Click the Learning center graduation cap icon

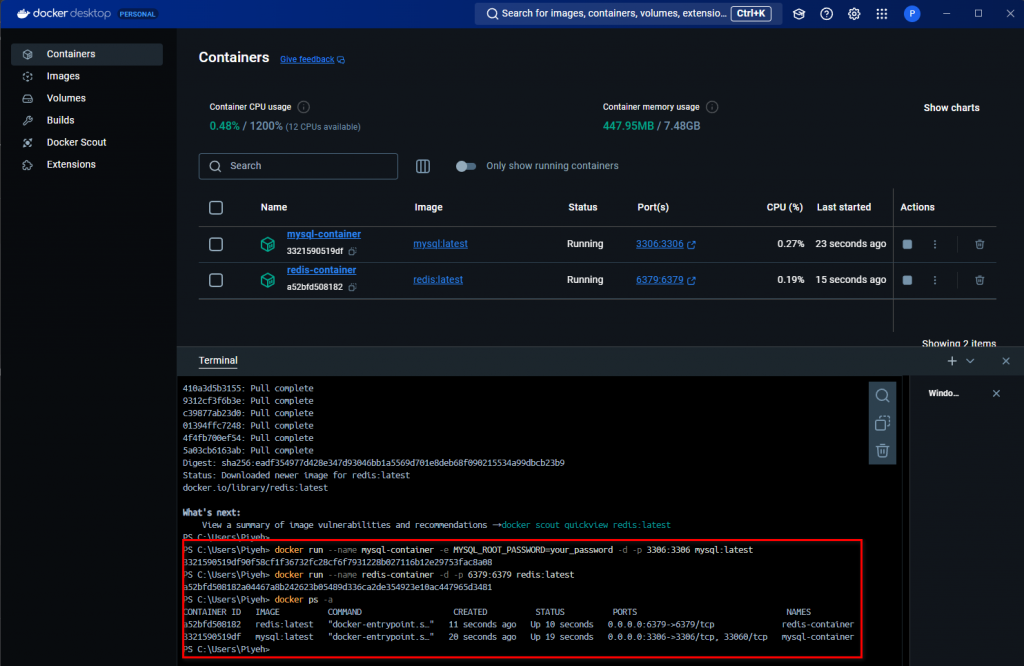(x=799, y=14)
